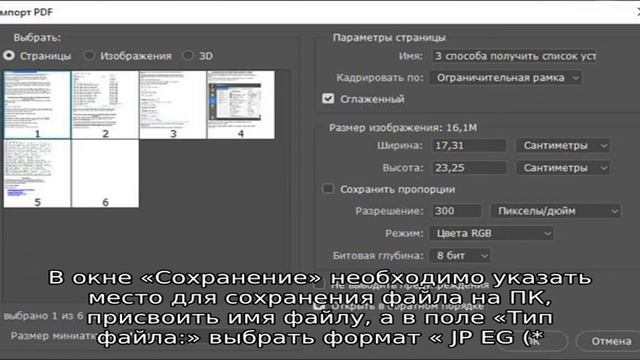The width and height of the screenshot is (640, 360).
Task: Click the Размер изображения: 16,1М label
Action: (403, 128)
